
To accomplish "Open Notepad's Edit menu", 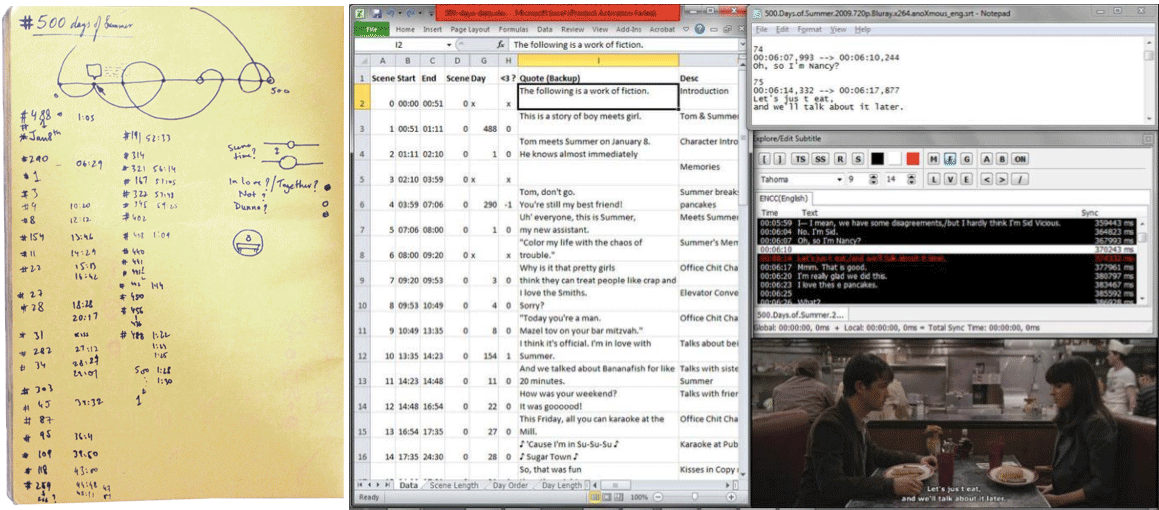I will 783,30.
